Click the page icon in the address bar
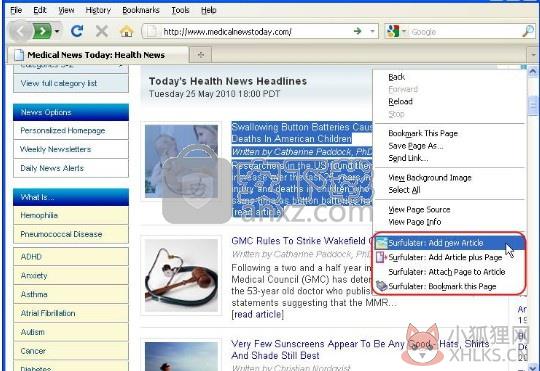The width and height of the screenshot is (540, 371). (x=151, y=32)
